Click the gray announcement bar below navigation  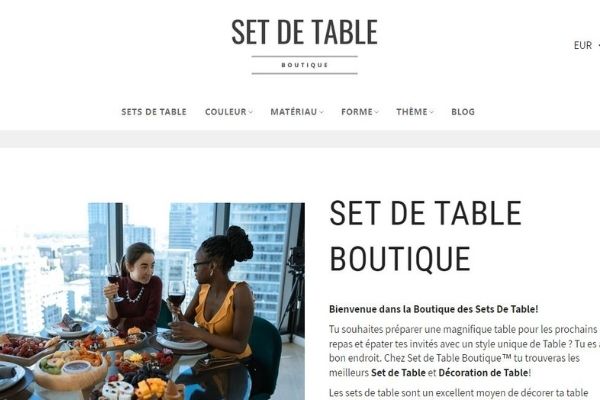[x=300, y=139]
